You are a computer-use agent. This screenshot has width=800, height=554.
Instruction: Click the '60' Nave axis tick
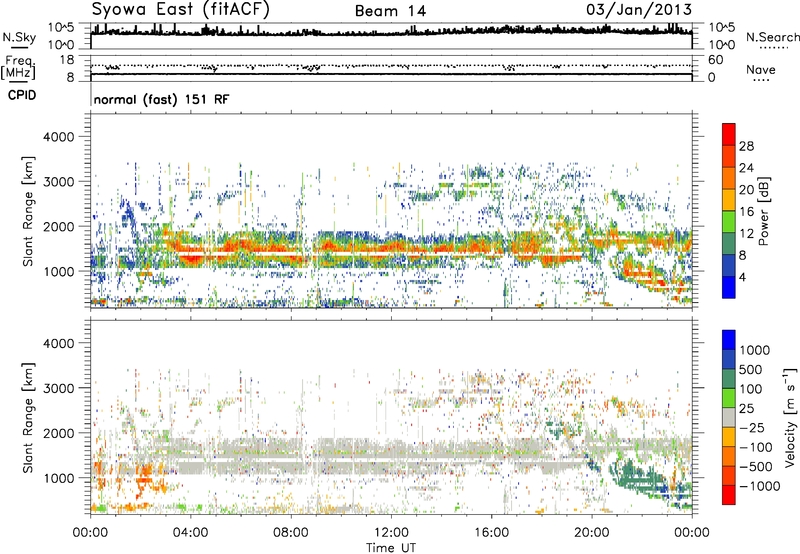715,60
